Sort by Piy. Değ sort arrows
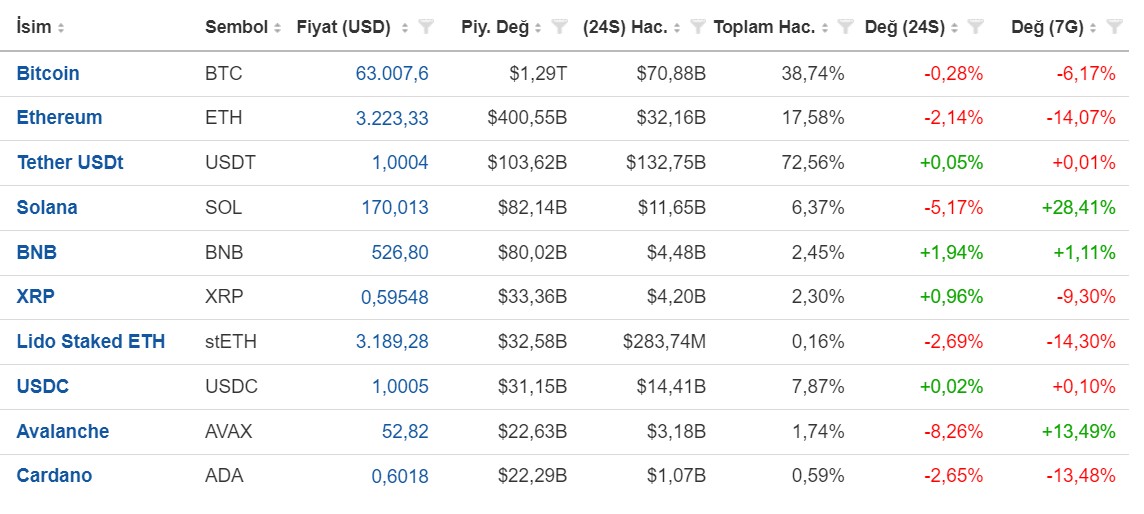 (x=538, y=28)
